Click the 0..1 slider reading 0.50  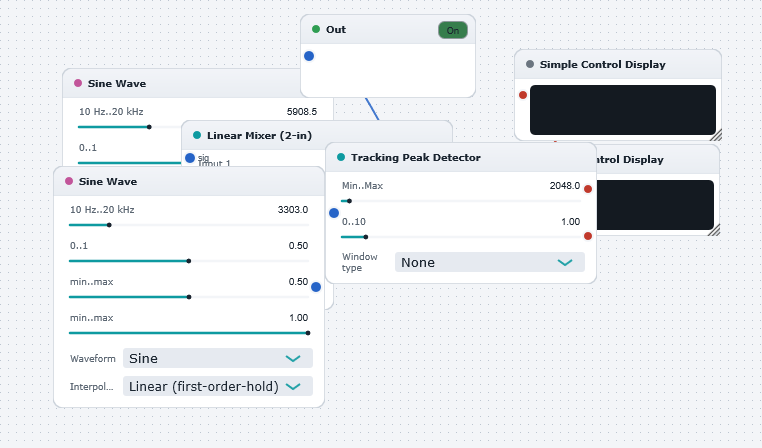[189, 261]
